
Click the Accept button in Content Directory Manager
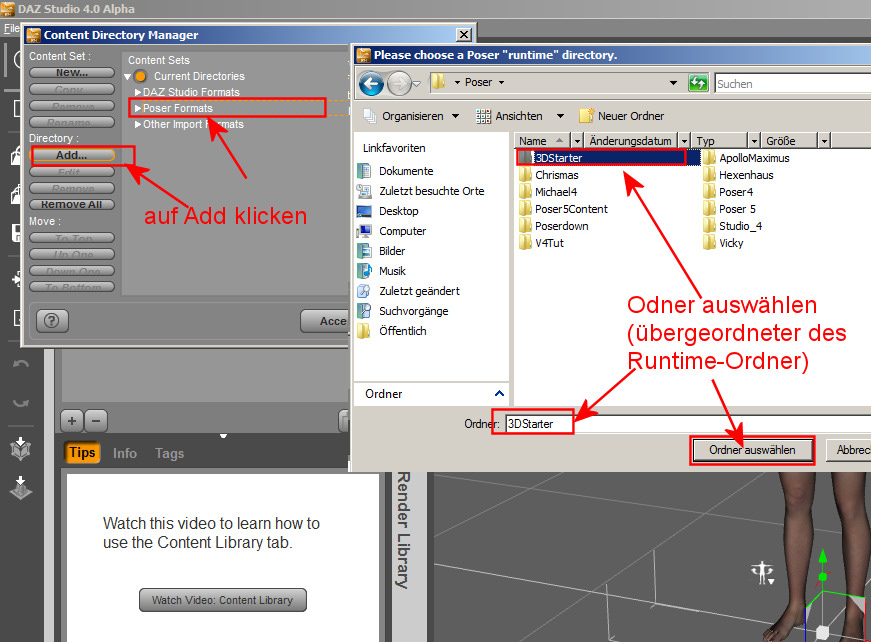326,321
